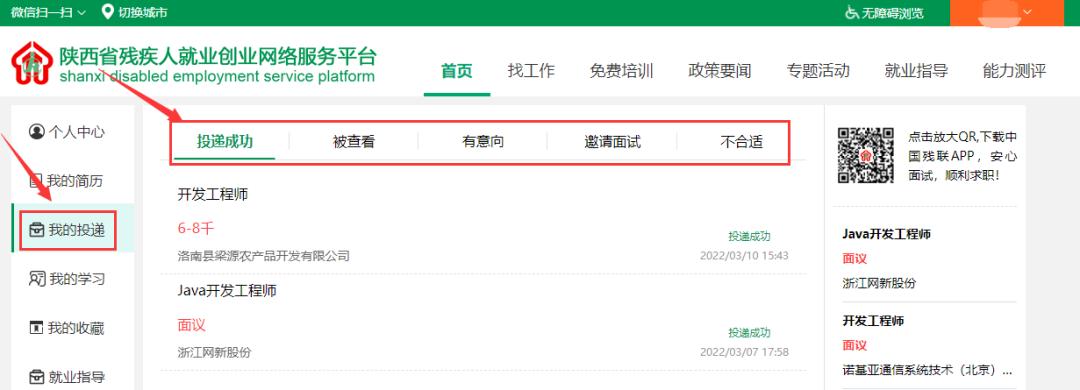Image resolution: width=1080 pixels, height=390 pixels.
Task: Click the 我的简历 resume icon
Action: (x=36, y=181)
